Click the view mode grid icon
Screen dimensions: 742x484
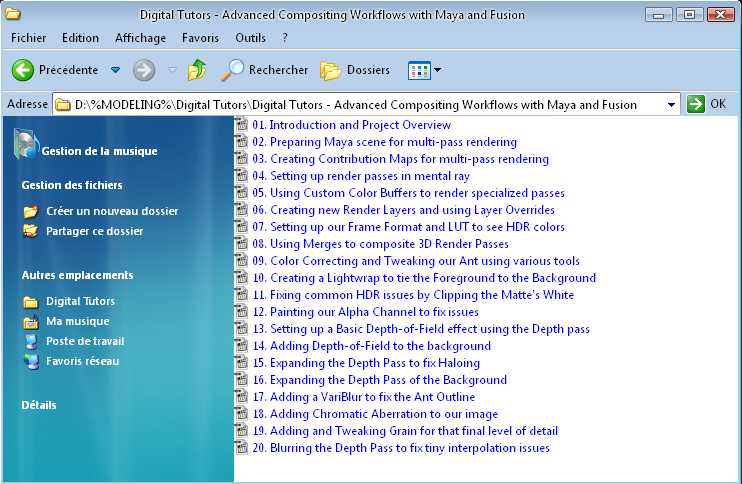pyautogui.click(x=419, y=70)
